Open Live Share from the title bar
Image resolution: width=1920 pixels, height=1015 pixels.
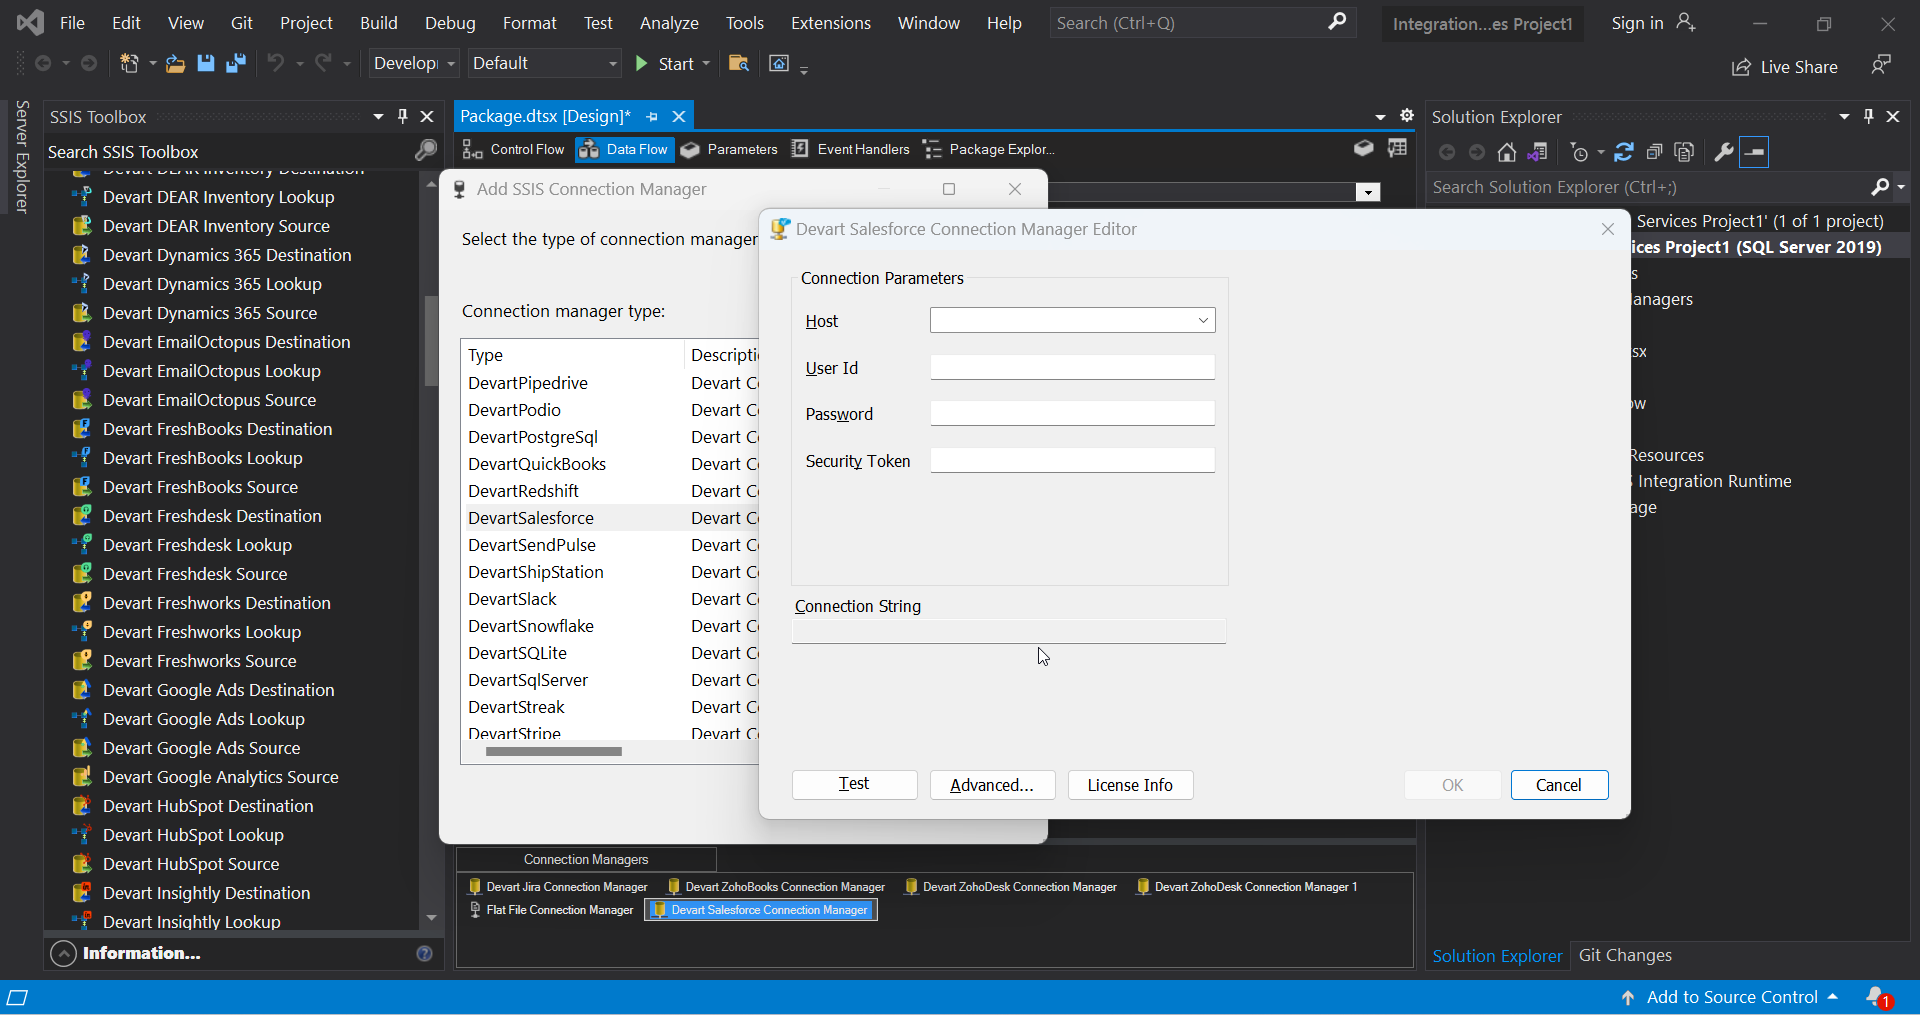1786,67
